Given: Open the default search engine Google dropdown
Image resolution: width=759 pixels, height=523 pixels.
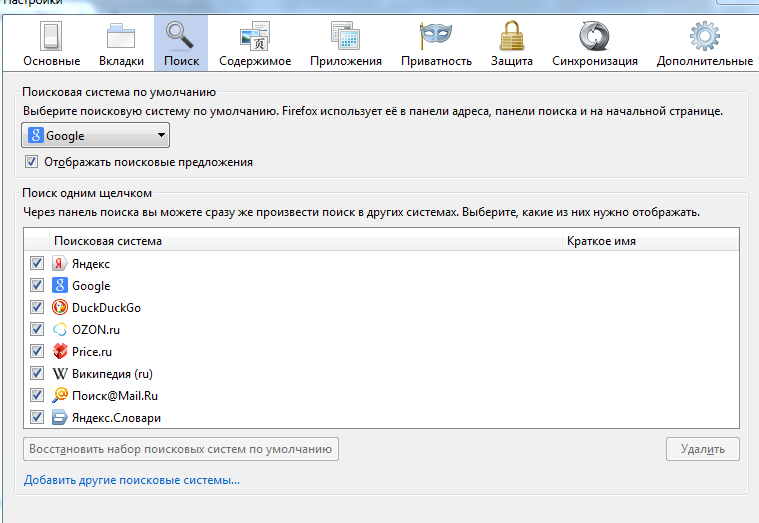Looking at the screenshot, I should 96,136.
